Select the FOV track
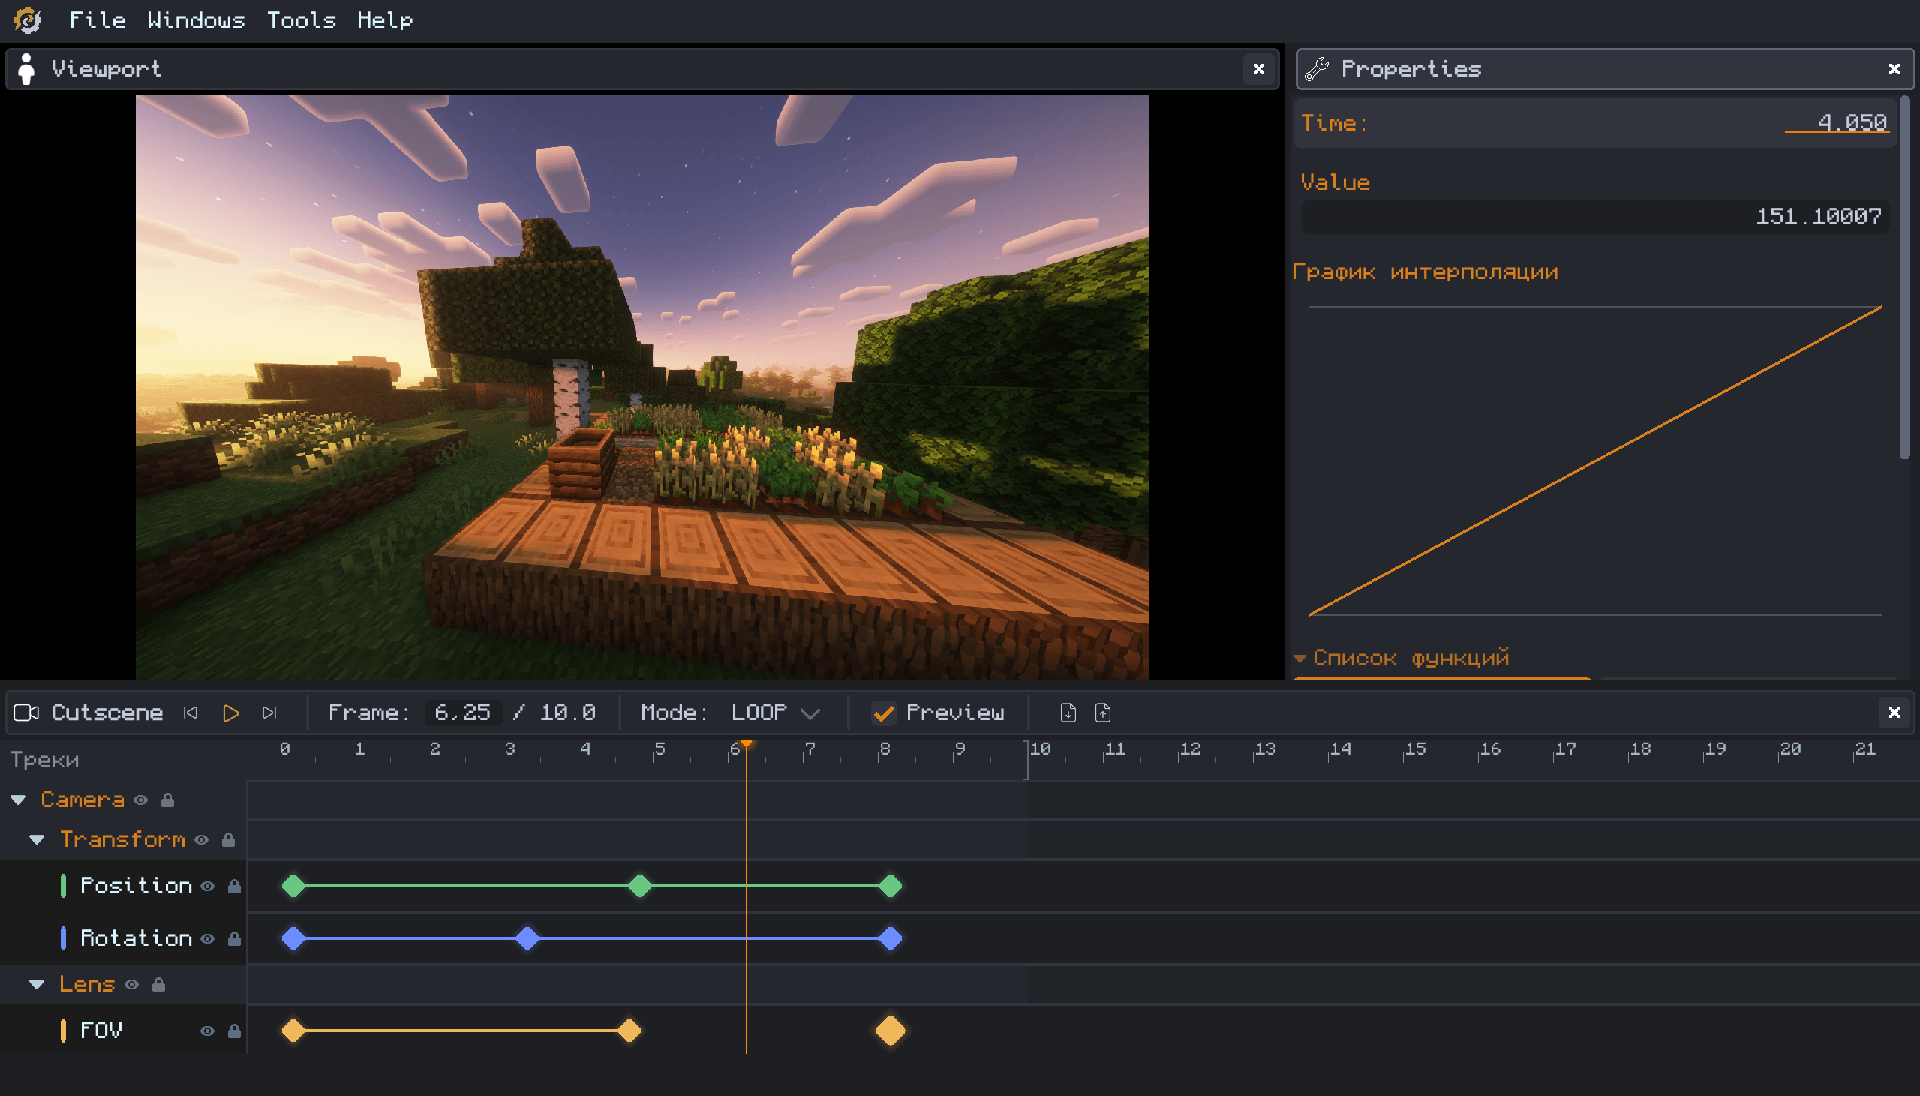 click(101, 1030)
